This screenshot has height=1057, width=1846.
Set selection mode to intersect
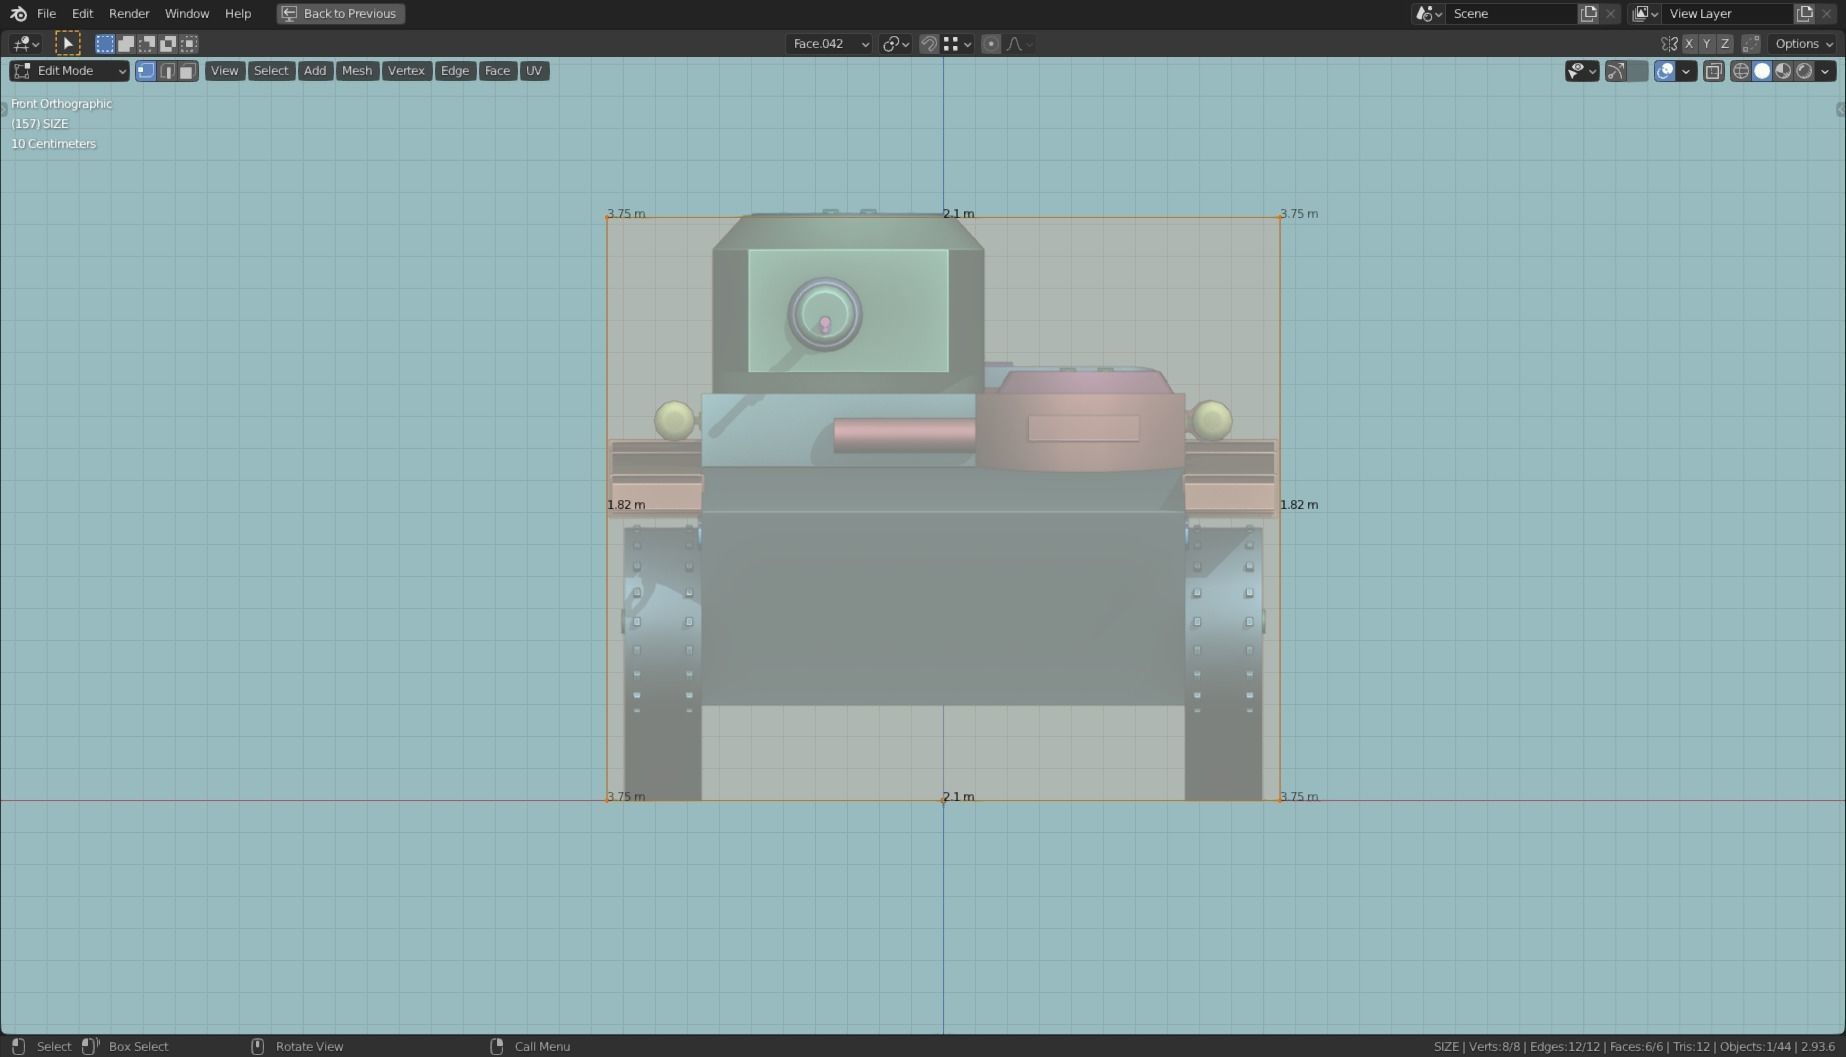pyautogui.click(x=189, y=43)
